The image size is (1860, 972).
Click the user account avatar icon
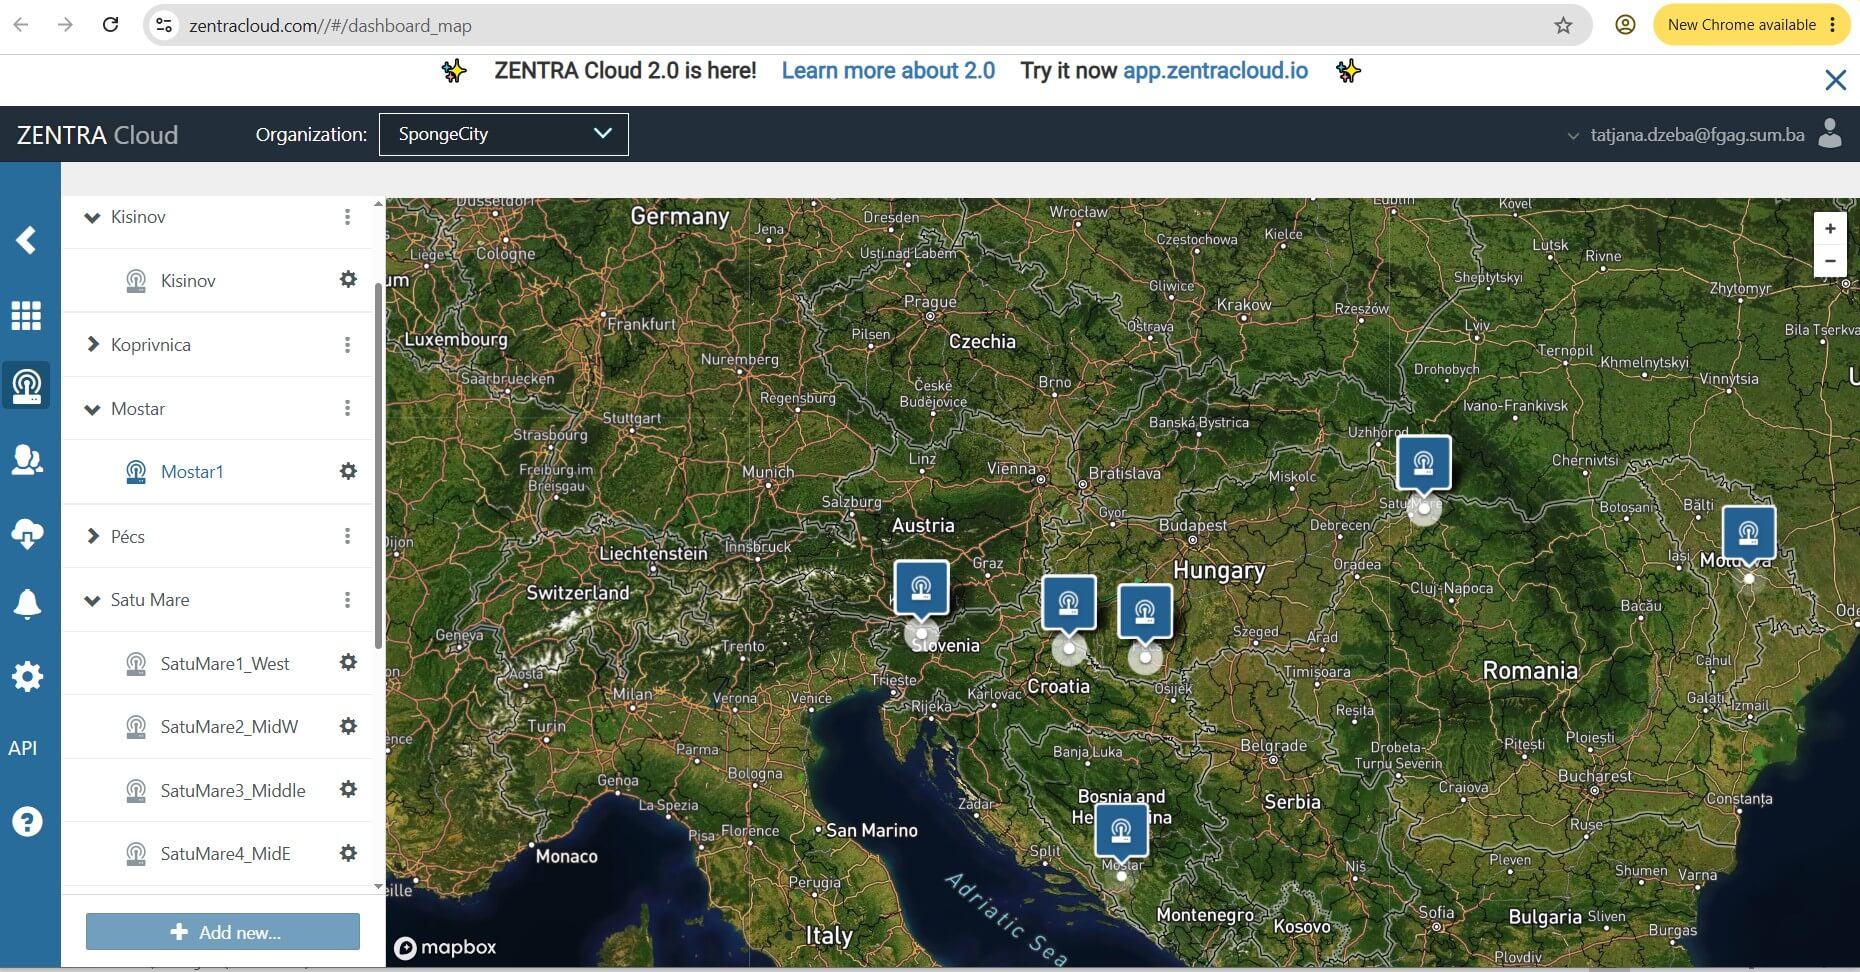point(1830,133)
